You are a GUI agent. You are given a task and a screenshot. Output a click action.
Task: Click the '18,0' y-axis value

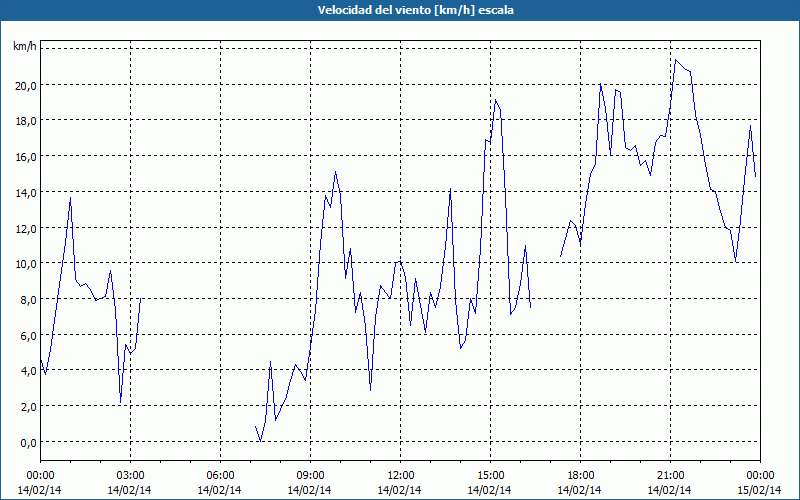[28, 121]
